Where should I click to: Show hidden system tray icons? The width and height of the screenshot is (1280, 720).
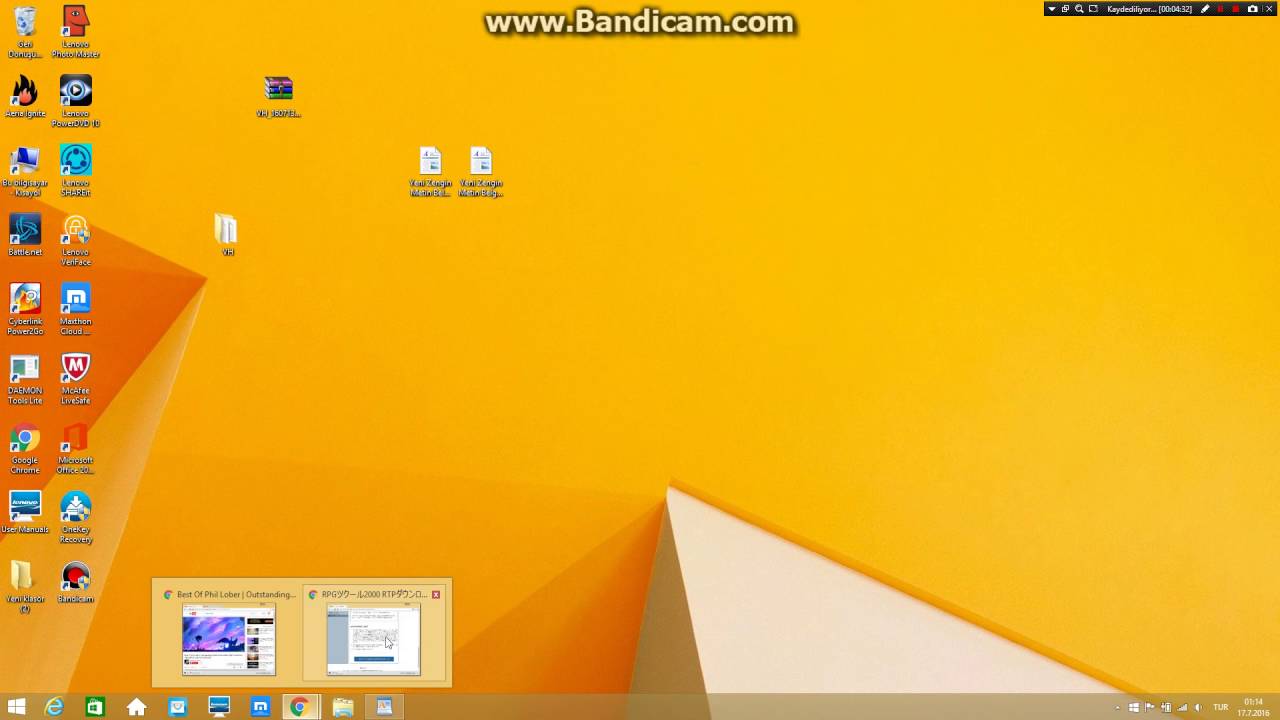[1118, 707]
